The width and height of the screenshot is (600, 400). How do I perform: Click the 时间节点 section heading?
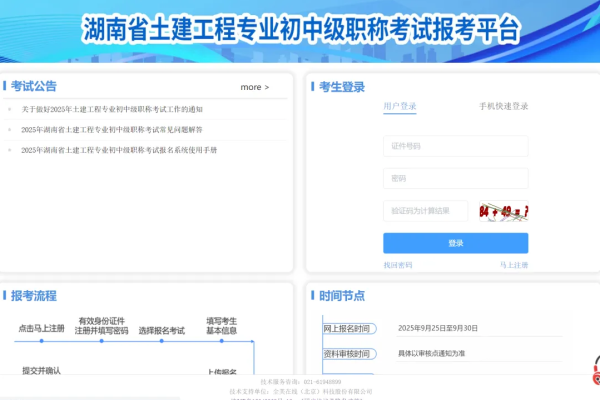pyautogui.click(x=342, y=296)
